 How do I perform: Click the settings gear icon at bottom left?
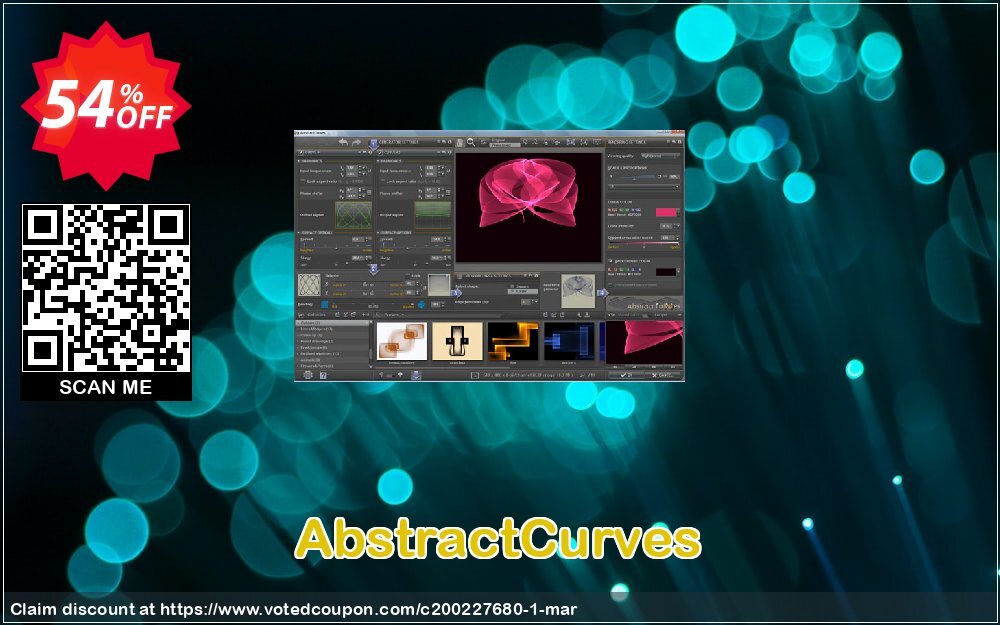coord(308,375)
